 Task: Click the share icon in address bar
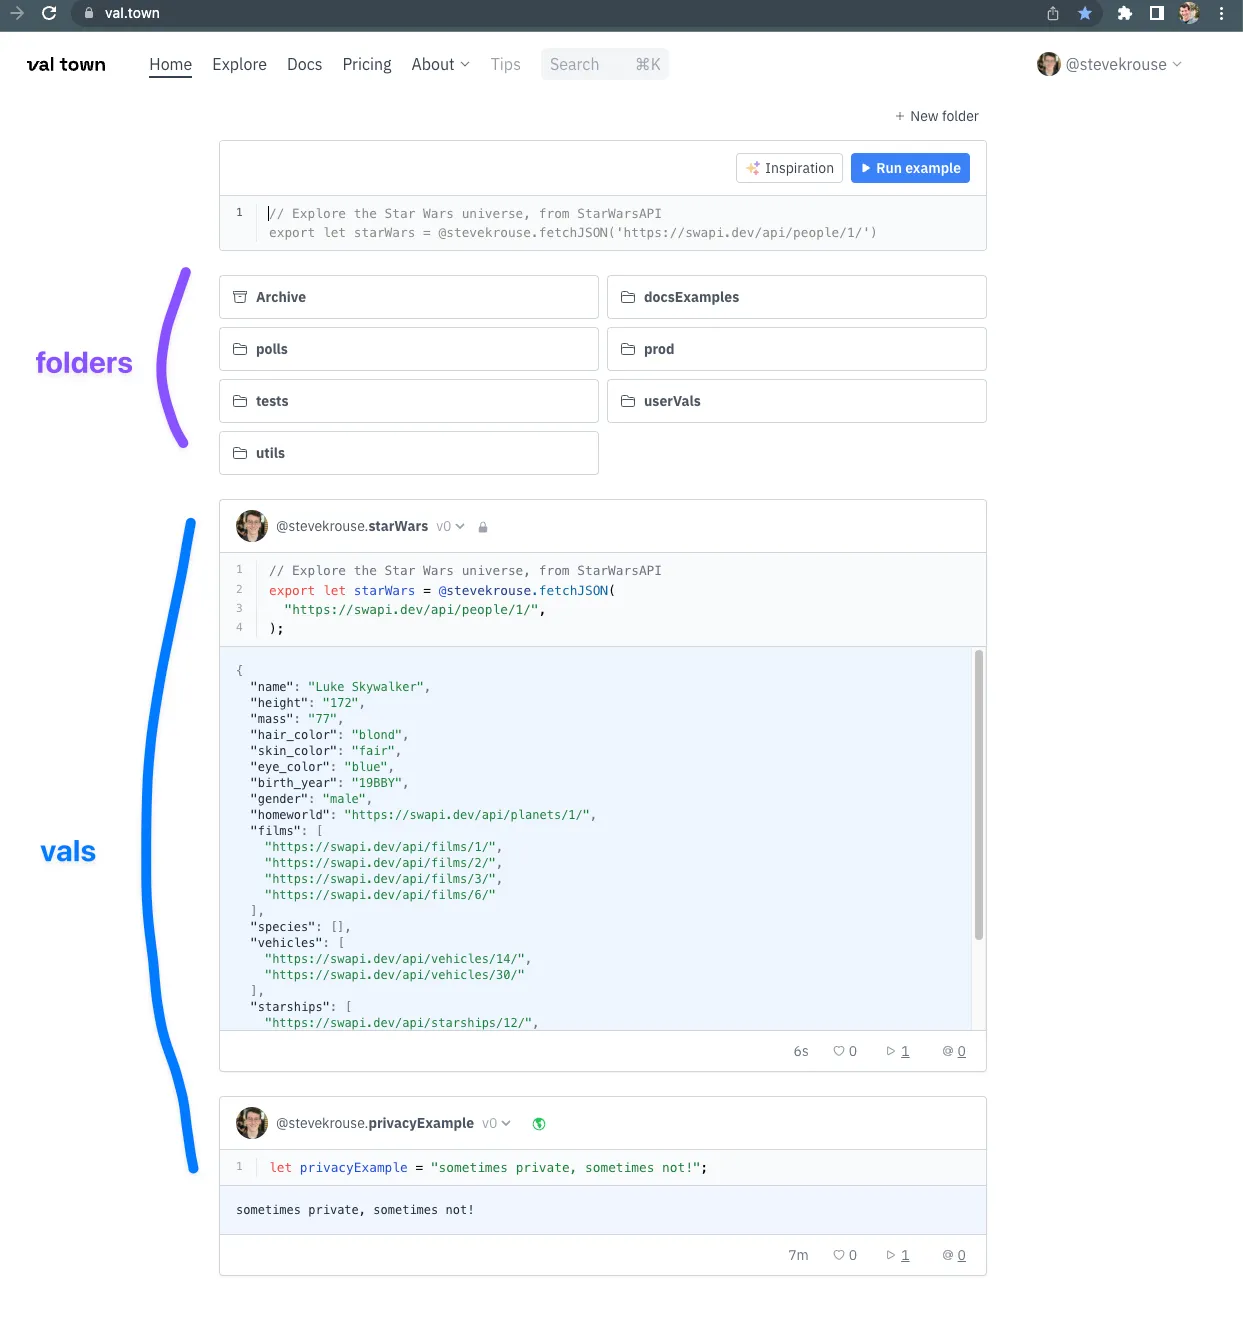point(1053,13)
